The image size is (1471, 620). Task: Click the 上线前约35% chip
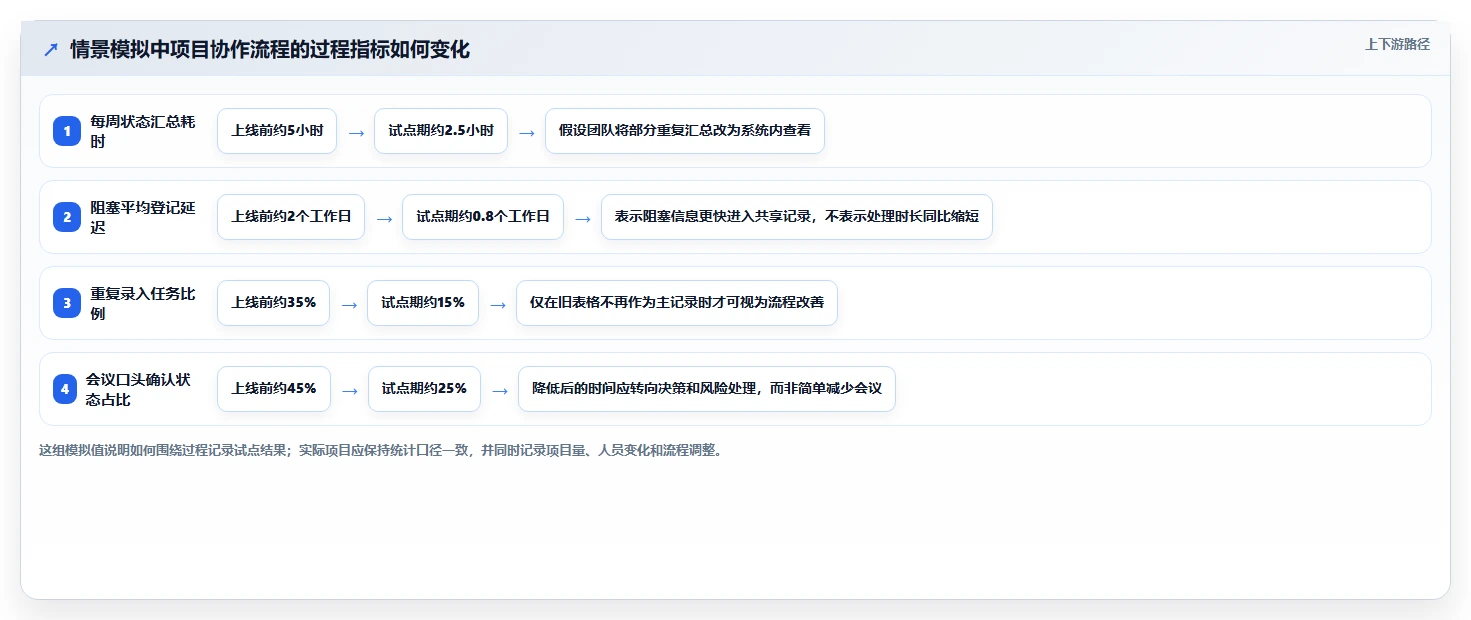pos(274,303)
